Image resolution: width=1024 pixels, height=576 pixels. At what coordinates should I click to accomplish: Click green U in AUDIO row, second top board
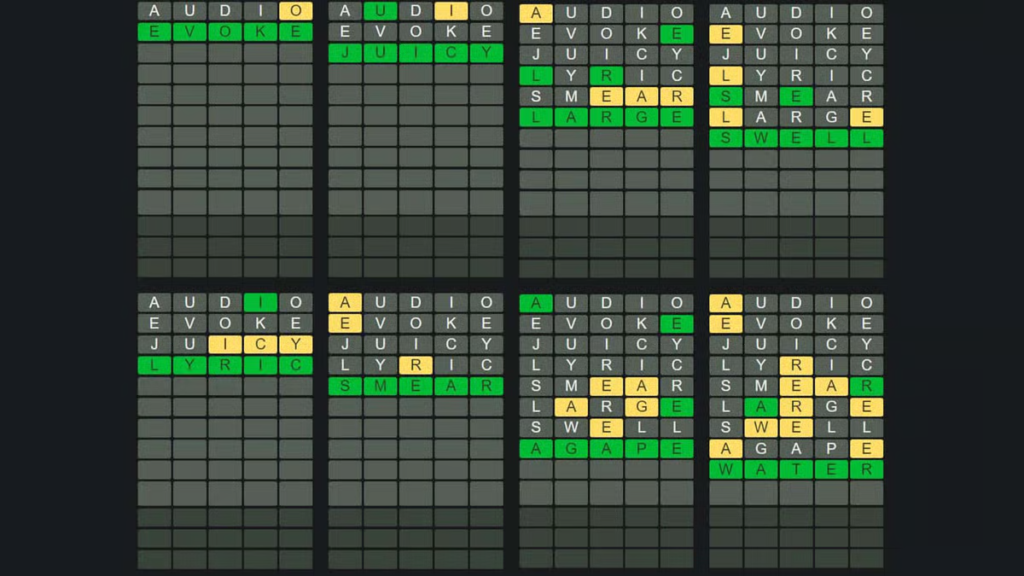pos(380,11)
